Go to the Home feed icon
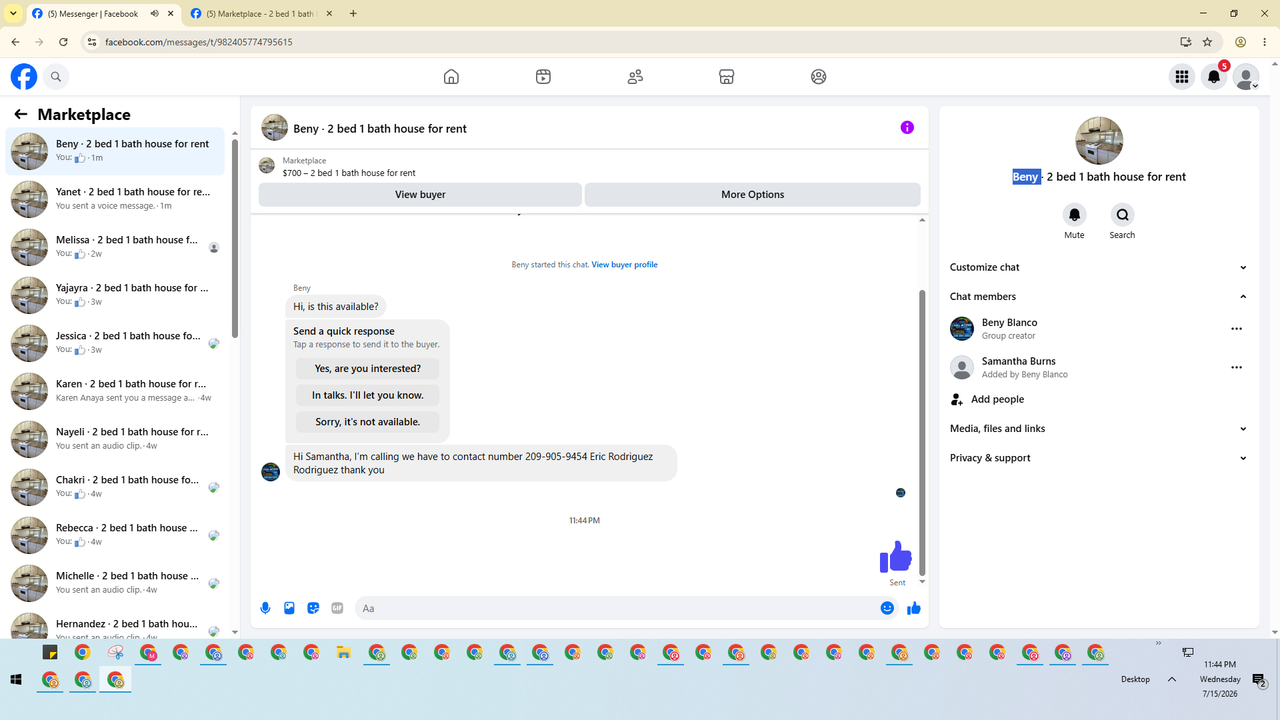Image resolution: width=1280 pixels, height=720 pixels. [x=451, y=77]
